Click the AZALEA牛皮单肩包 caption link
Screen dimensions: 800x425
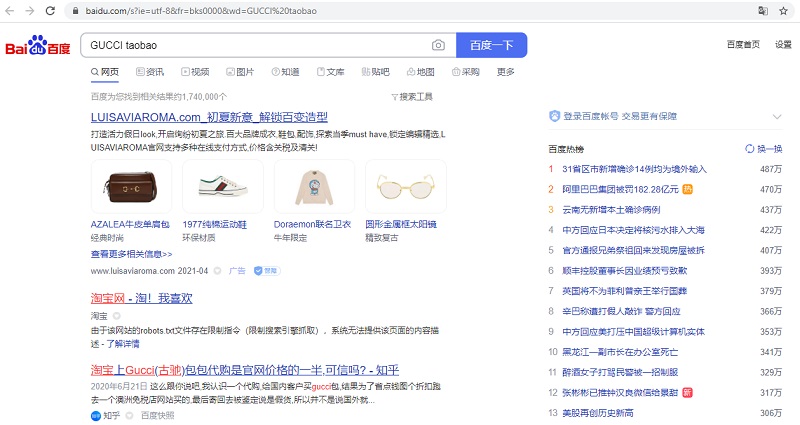coord(130,224)
